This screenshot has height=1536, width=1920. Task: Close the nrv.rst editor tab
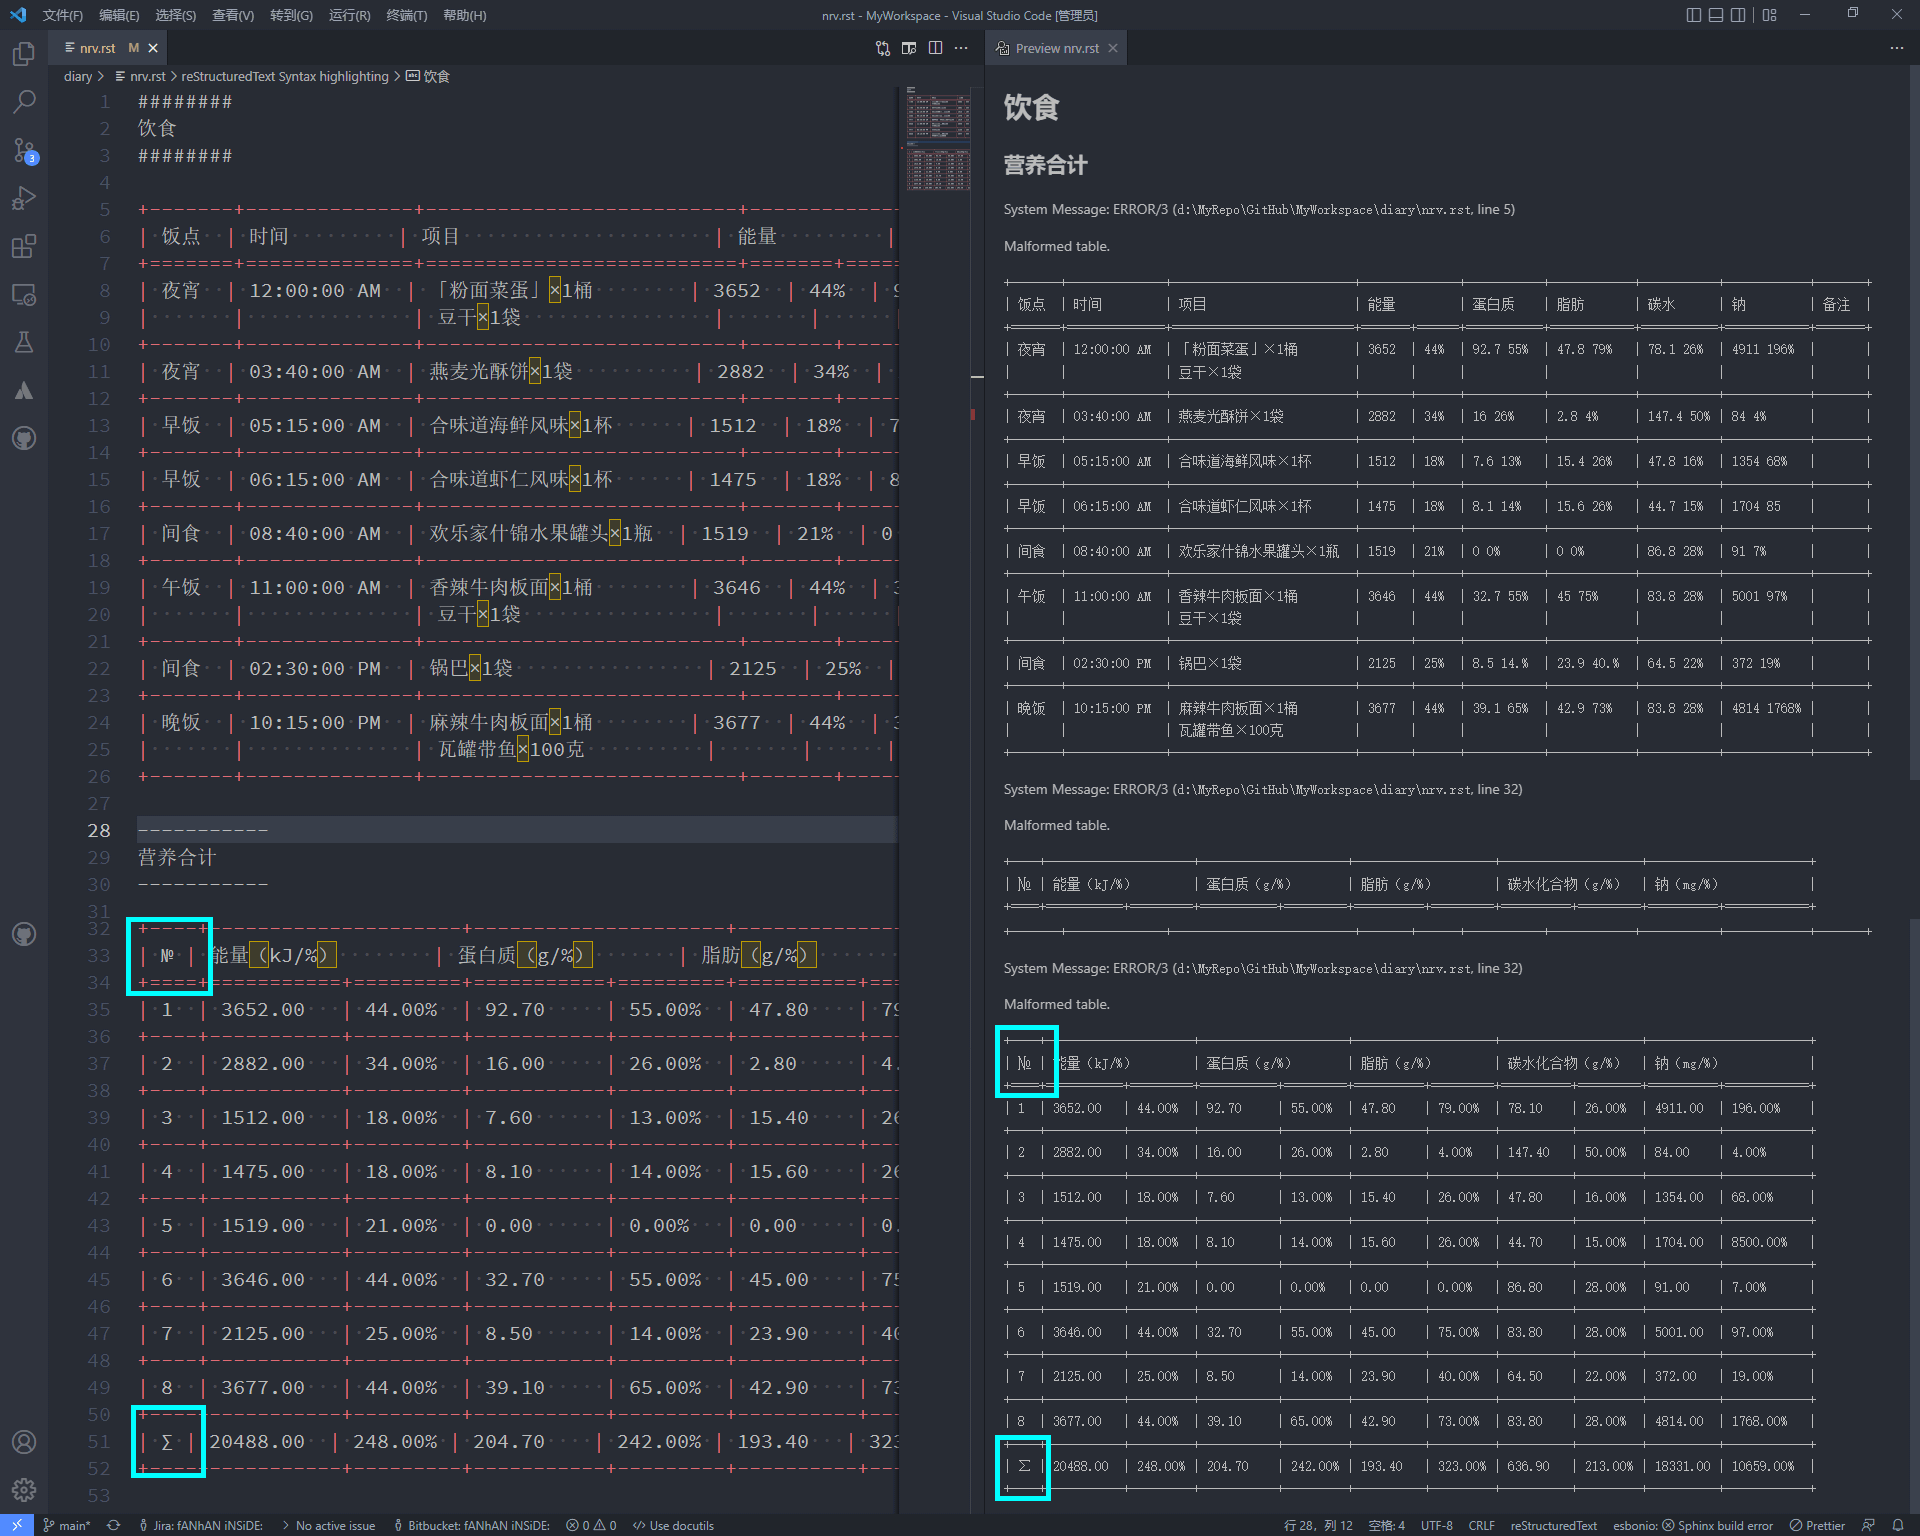tap(153, 48)
